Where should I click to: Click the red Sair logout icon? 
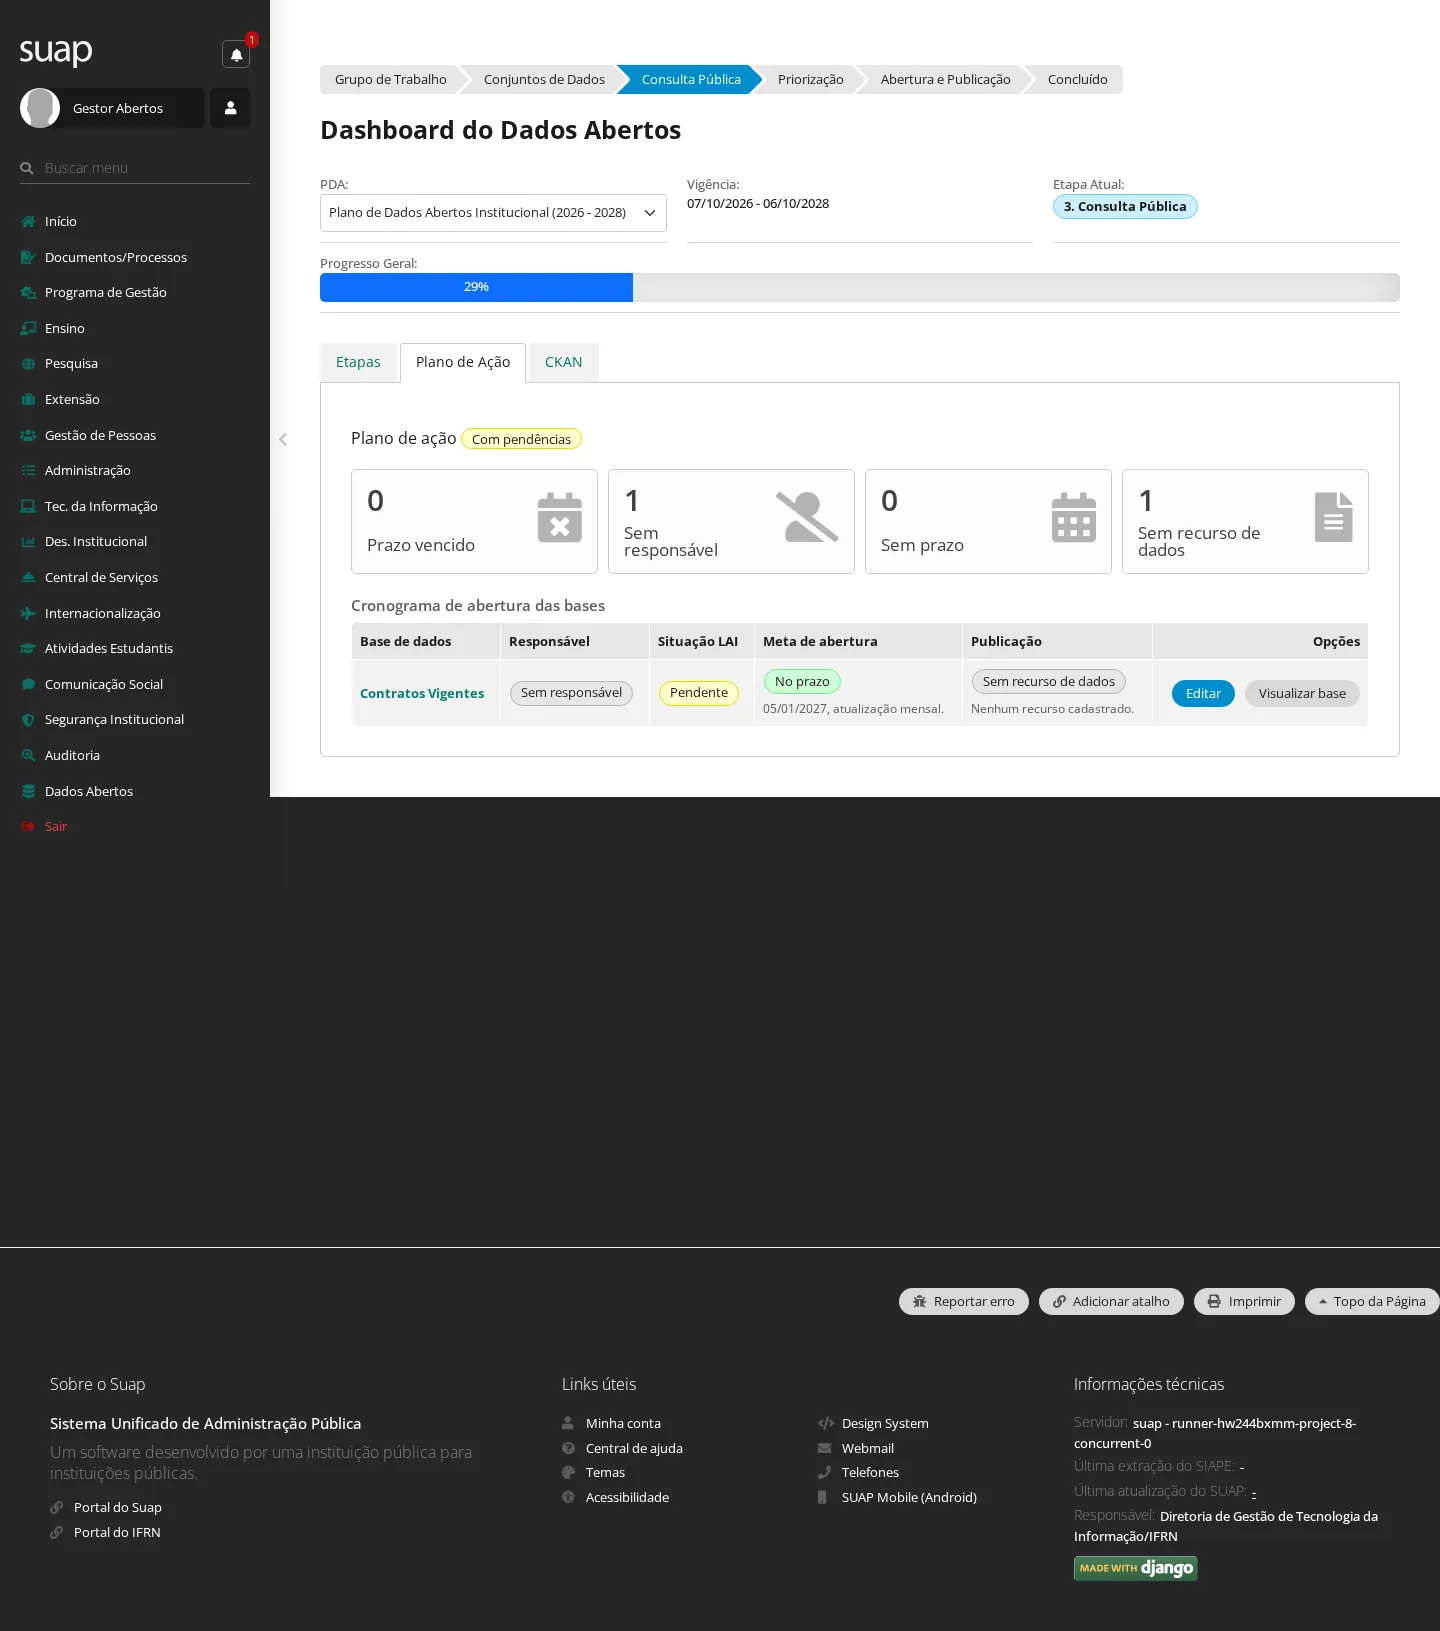tap(28, 827)
